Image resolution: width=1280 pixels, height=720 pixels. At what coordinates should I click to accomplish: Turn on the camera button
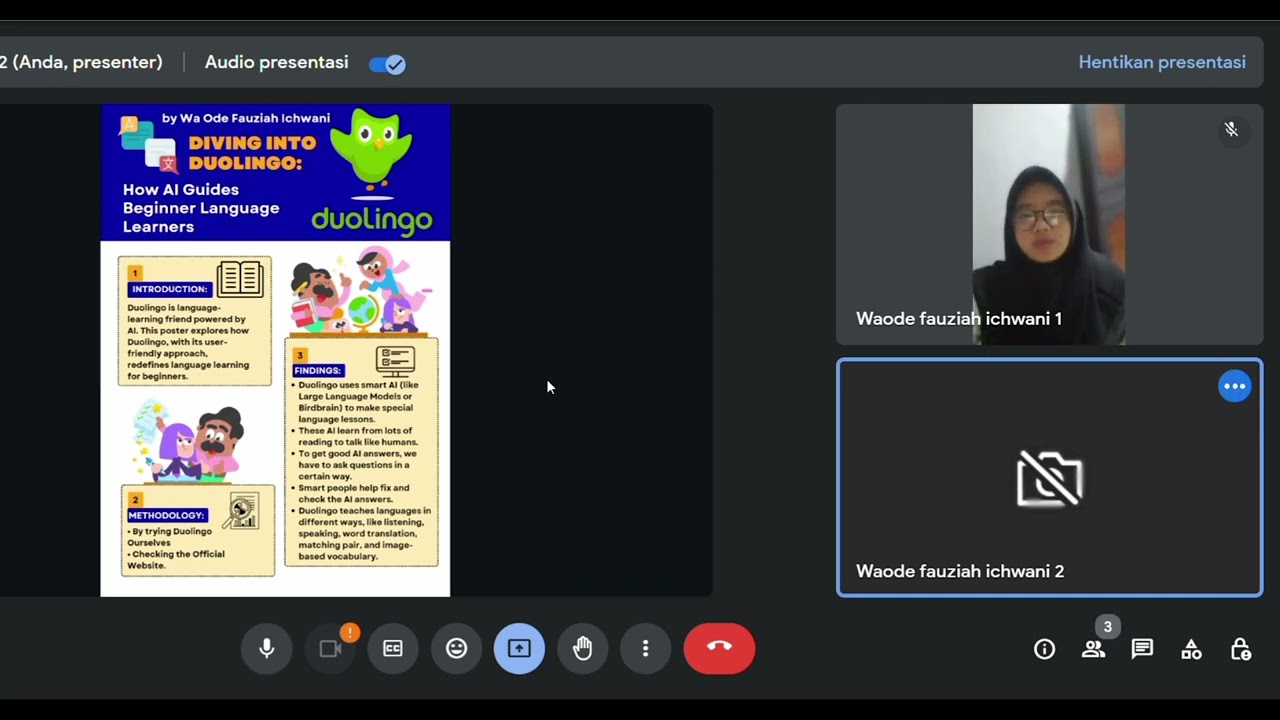(330, 649)
